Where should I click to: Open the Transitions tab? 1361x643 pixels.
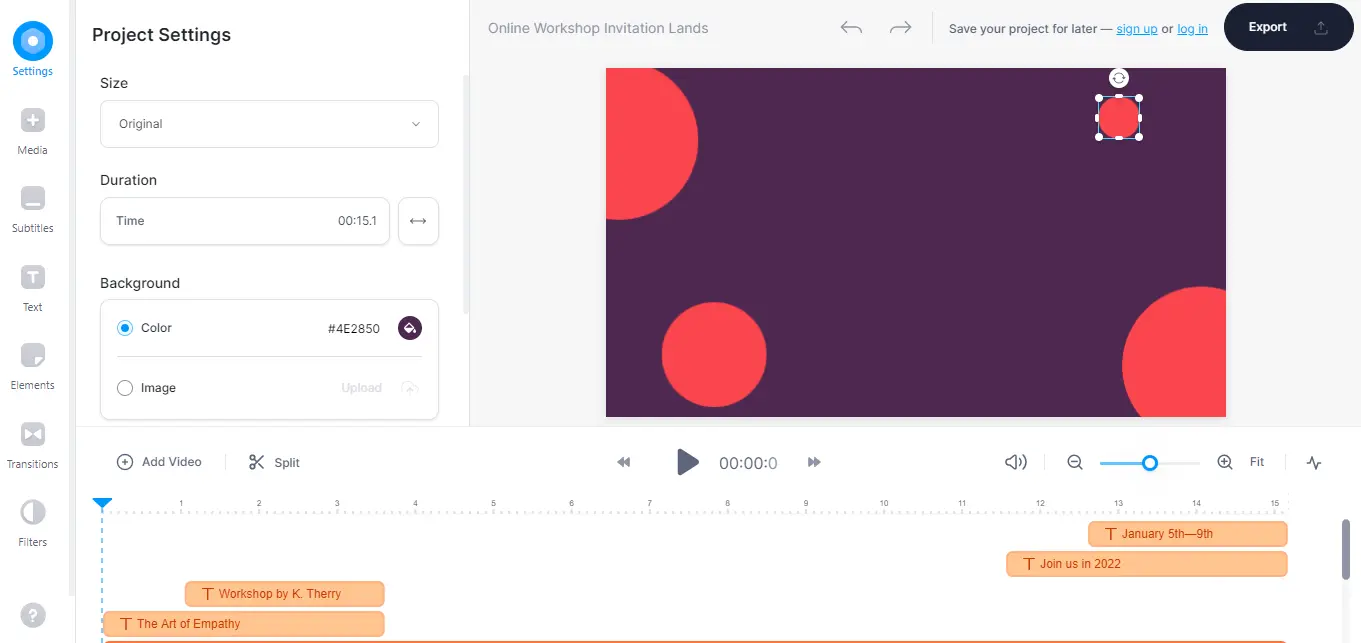[33, 445]
